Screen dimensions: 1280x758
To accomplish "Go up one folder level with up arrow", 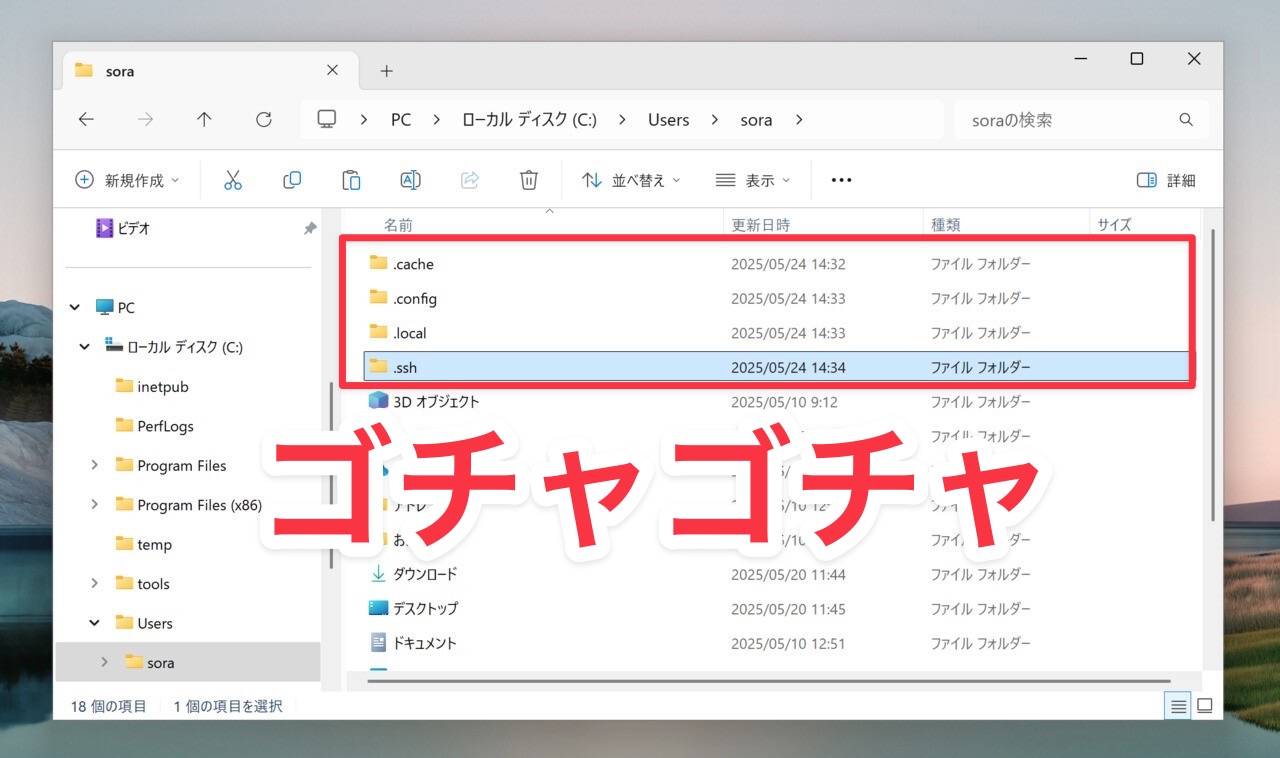I will coord(204,120).
